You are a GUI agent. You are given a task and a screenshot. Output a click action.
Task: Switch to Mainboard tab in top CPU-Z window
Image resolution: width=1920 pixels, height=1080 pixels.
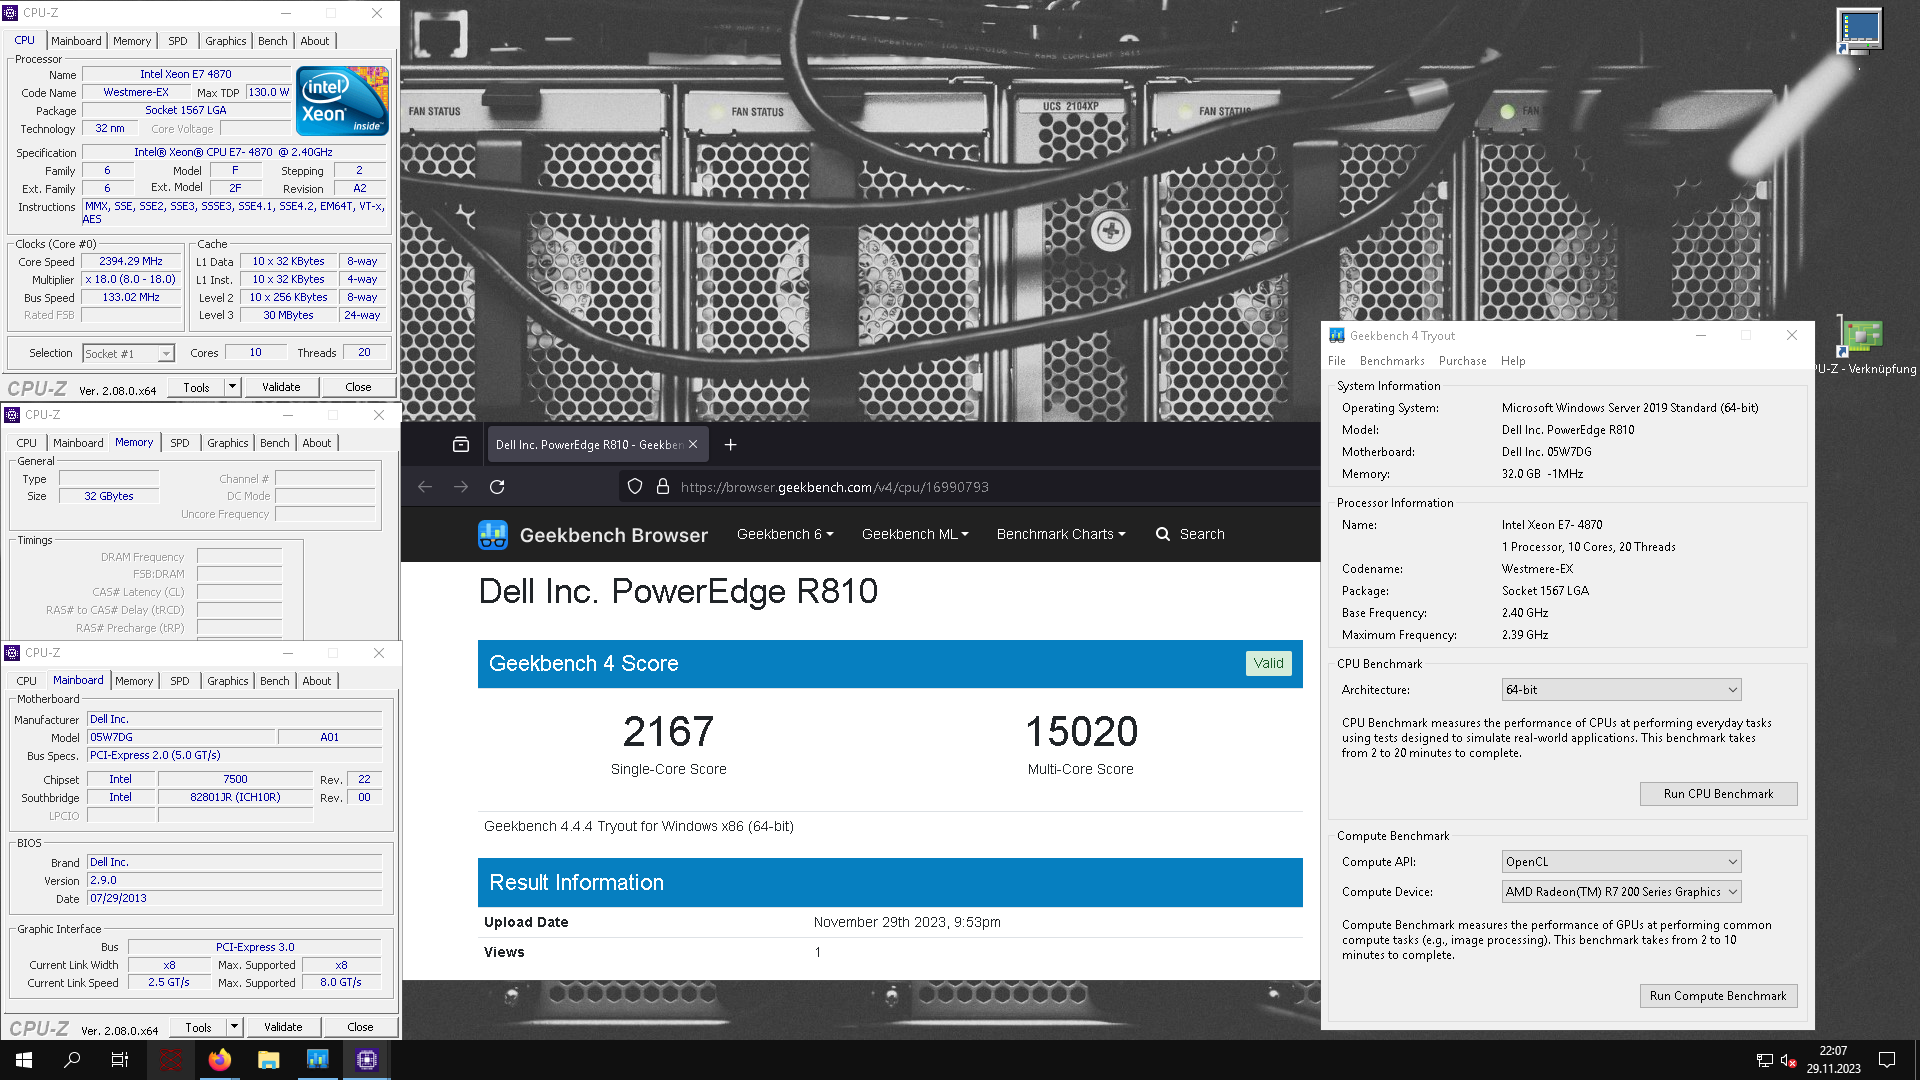point(76,41)
